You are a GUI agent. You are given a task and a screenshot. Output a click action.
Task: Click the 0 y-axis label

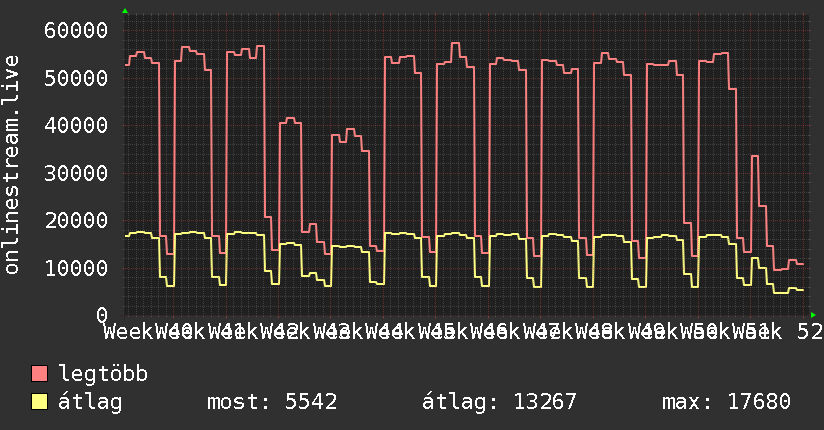click(102, 315)
